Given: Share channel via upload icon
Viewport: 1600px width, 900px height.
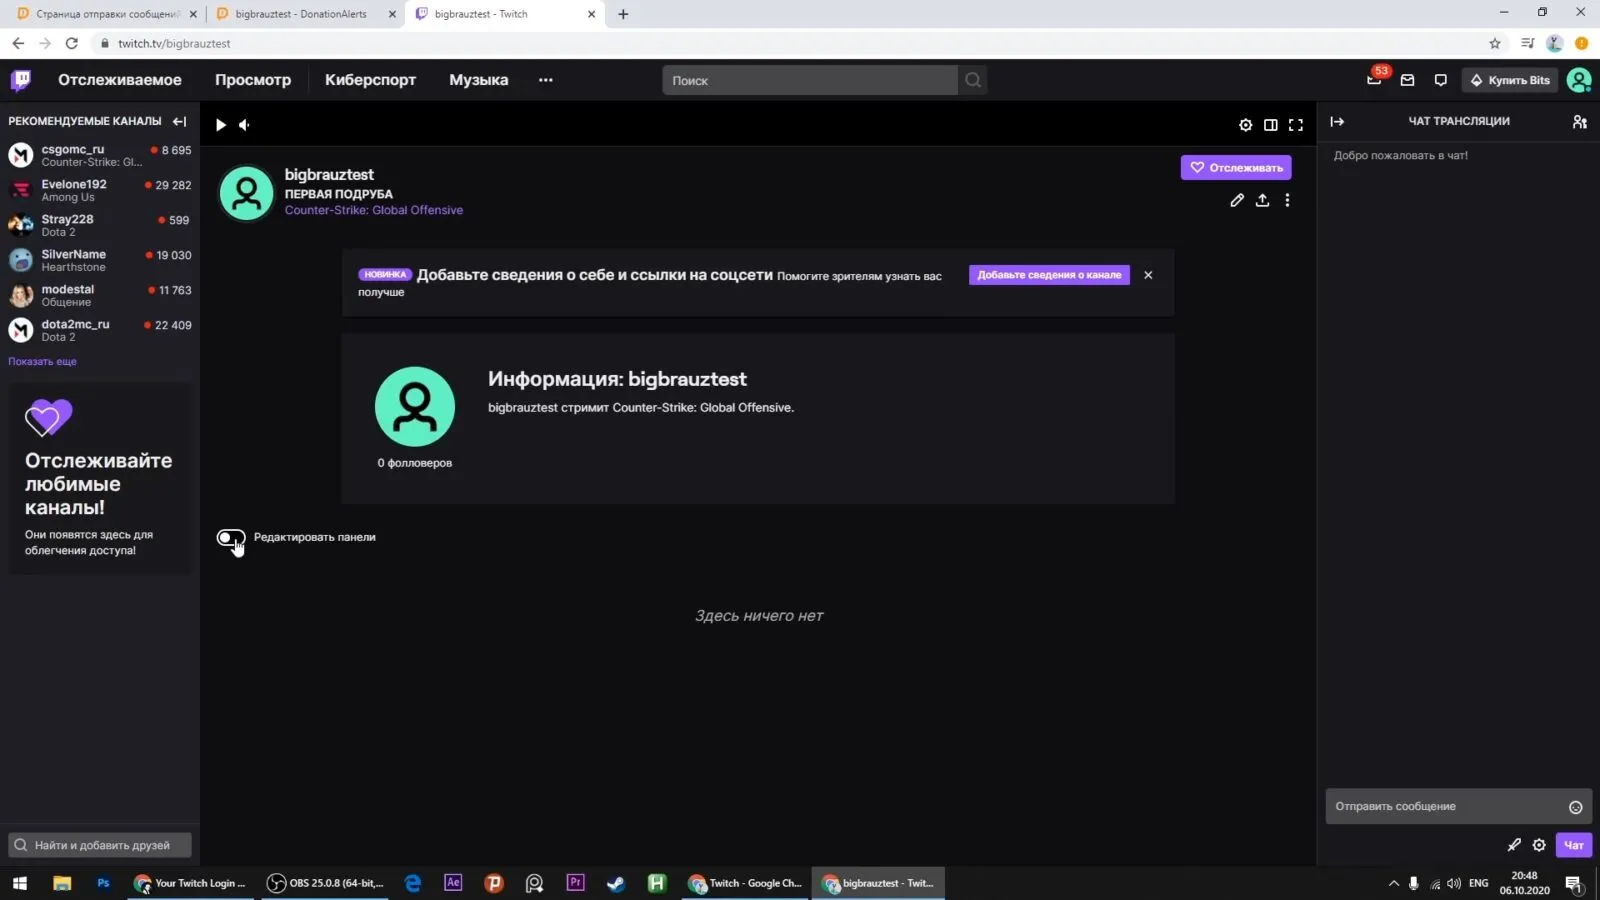Looking at the screenshot, I should tap(1262, 200).
